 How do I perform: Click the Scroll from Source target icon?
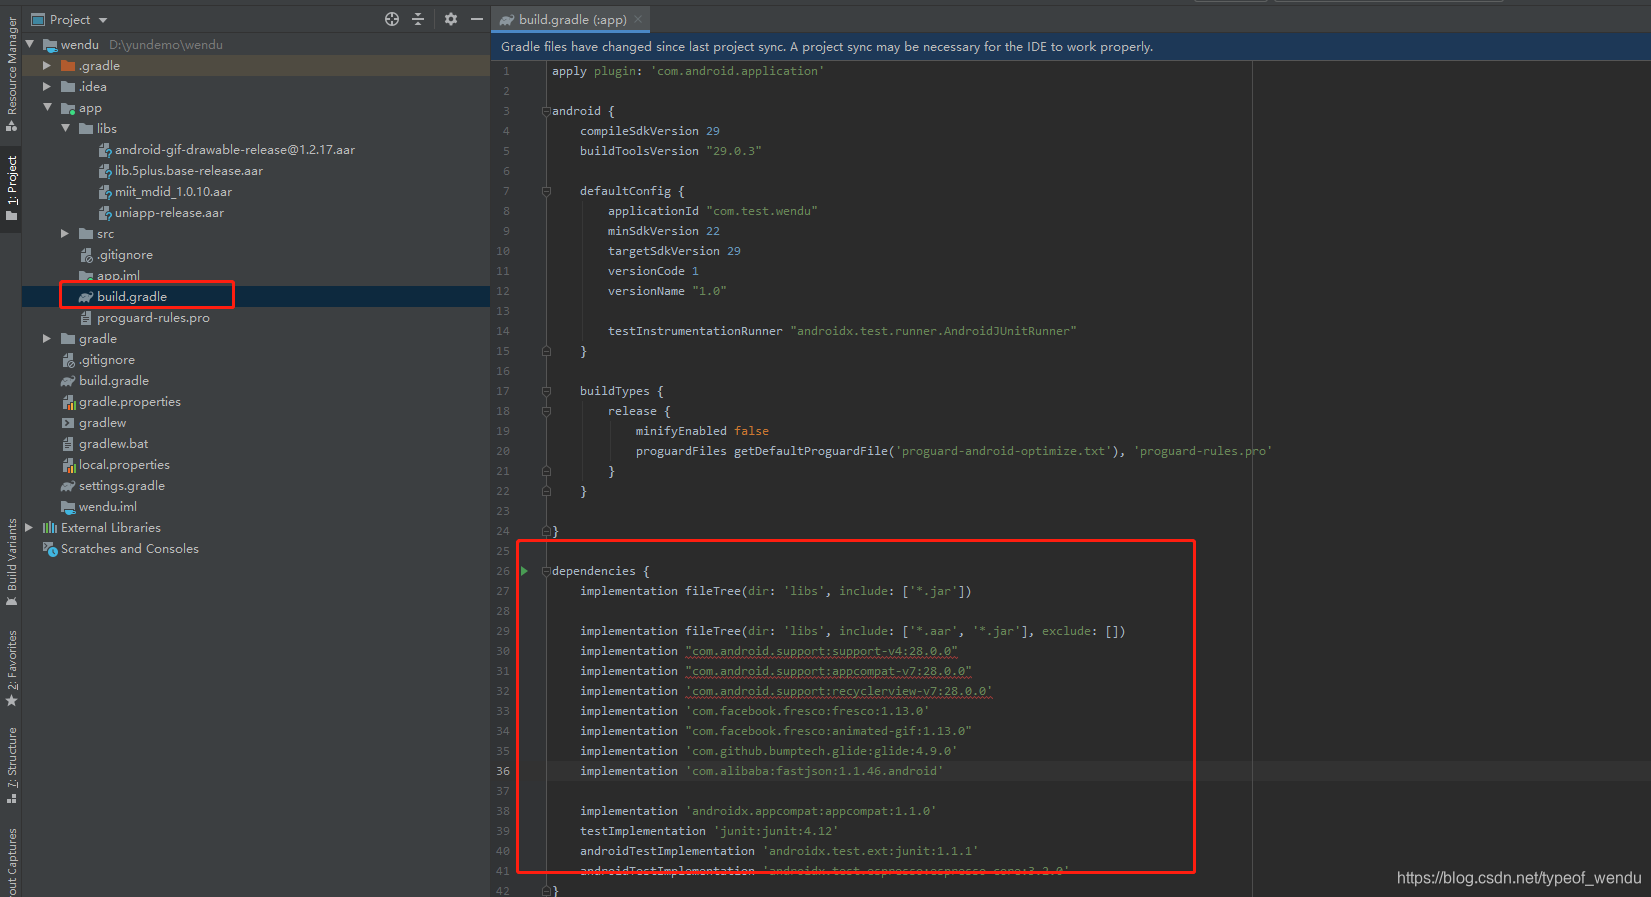[x=392, y=19]
